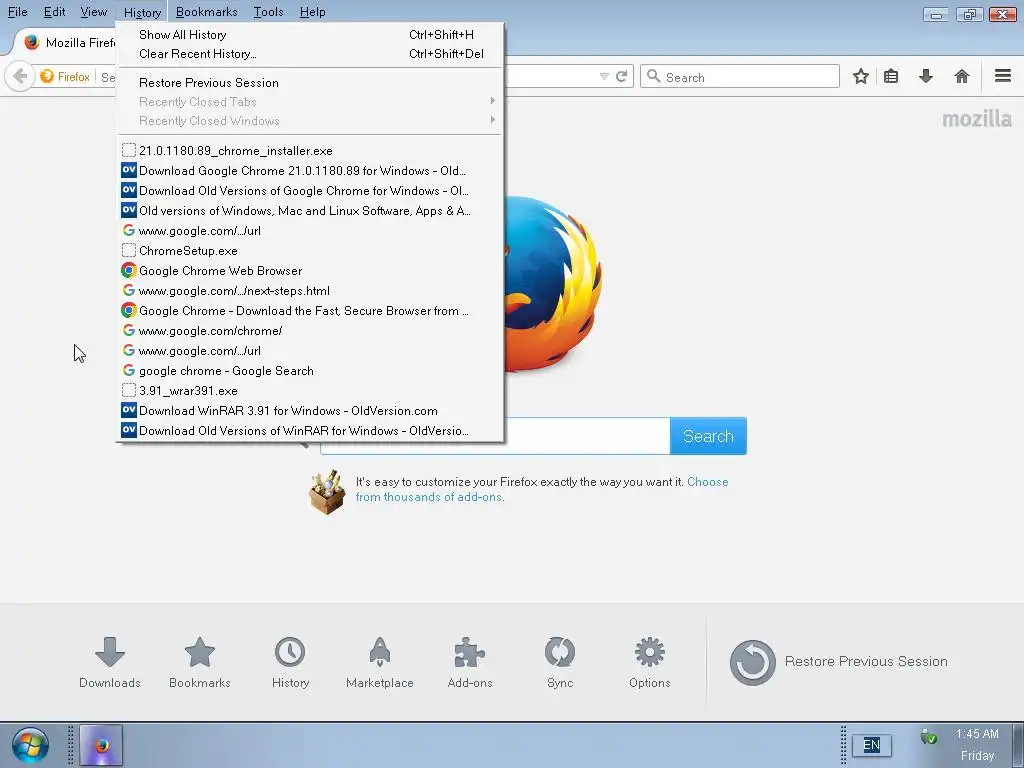Image resolution: width=1024 pixels, height=768 pixels.
Task: Open the Edit menu
Action: 54,12
